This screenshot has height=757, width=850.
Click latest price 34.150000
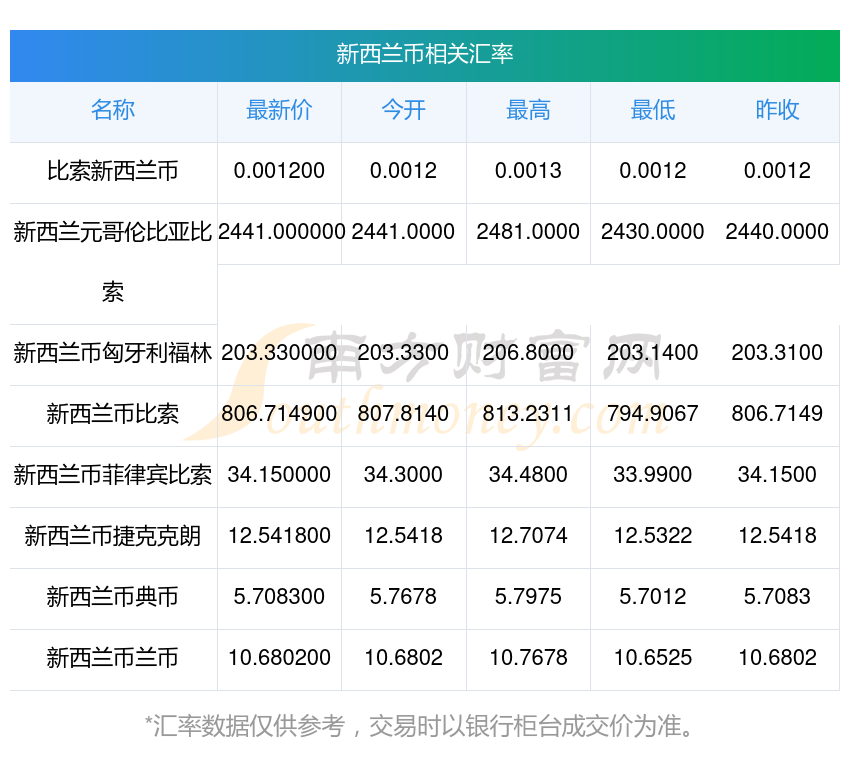pos(279,475)
